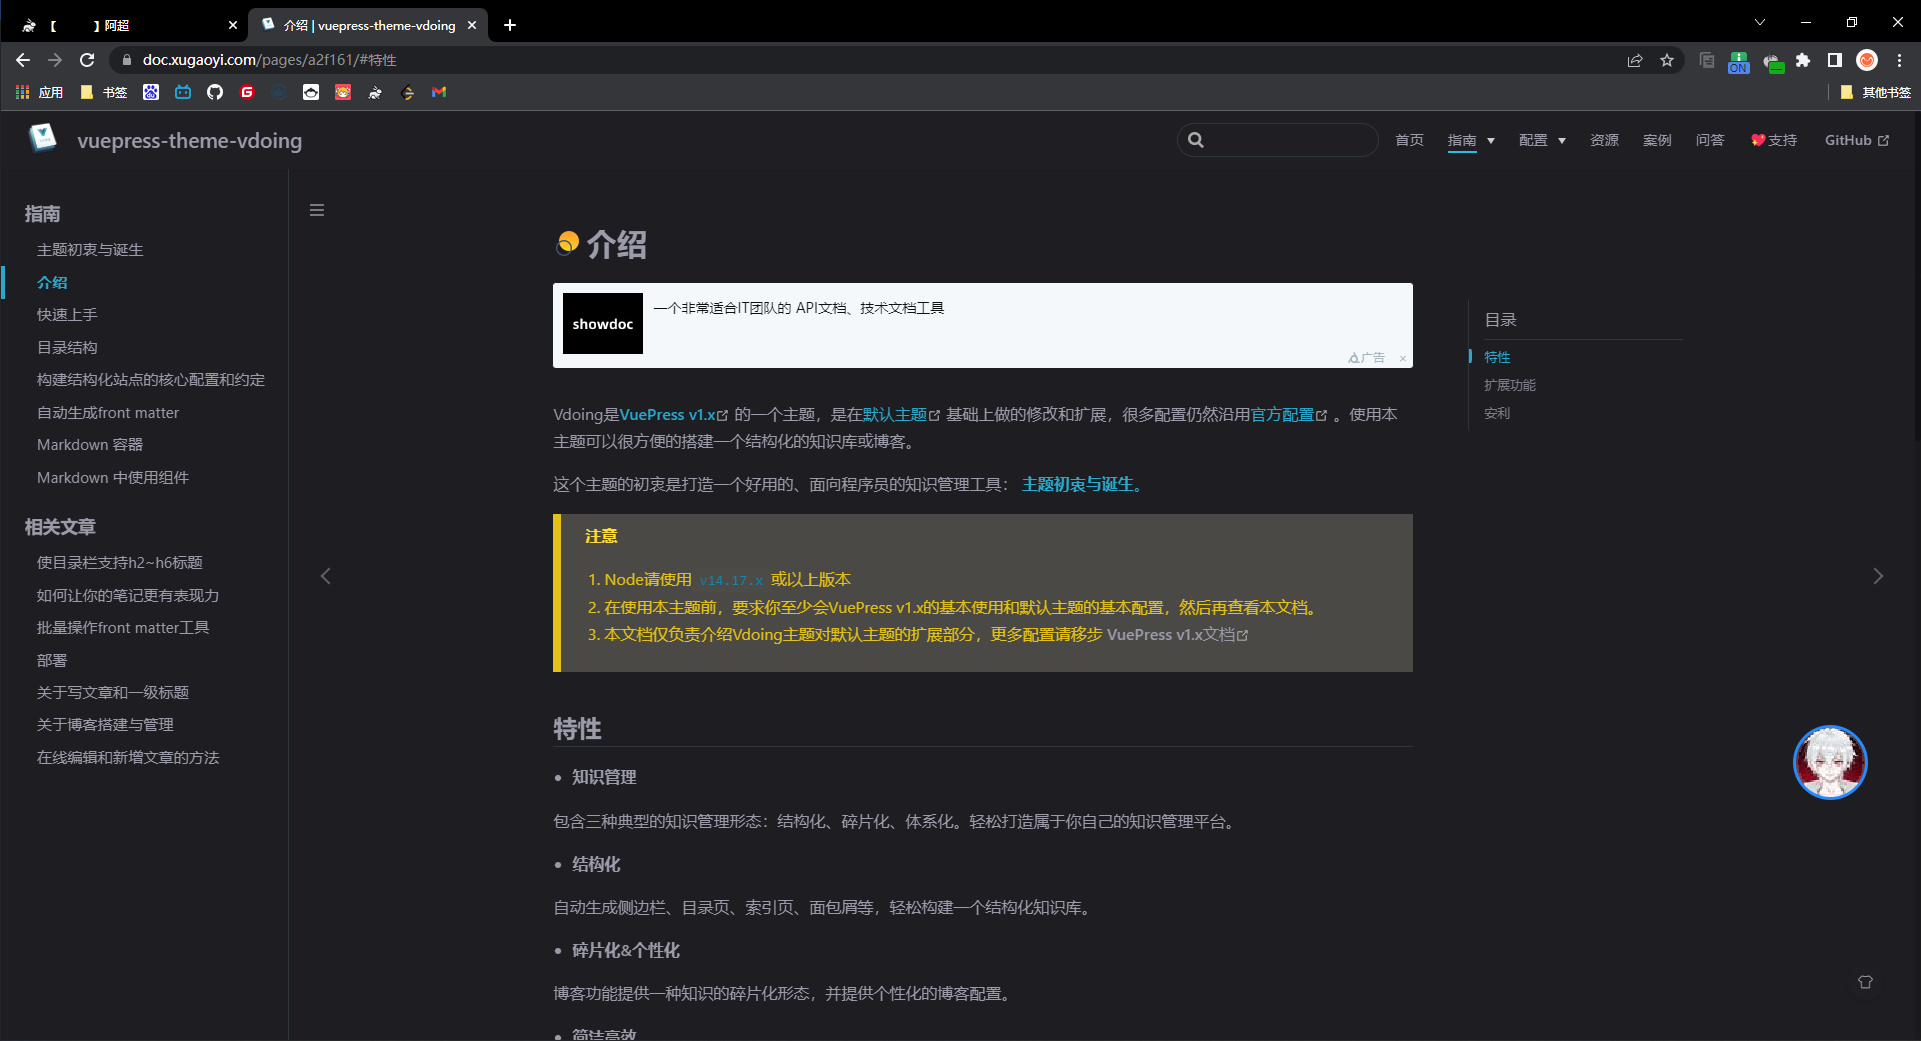Viewport: 1921px width, 1041px height.
Task: Click the Gmail icon in the bookmarks bar
Action: point(439,92)
